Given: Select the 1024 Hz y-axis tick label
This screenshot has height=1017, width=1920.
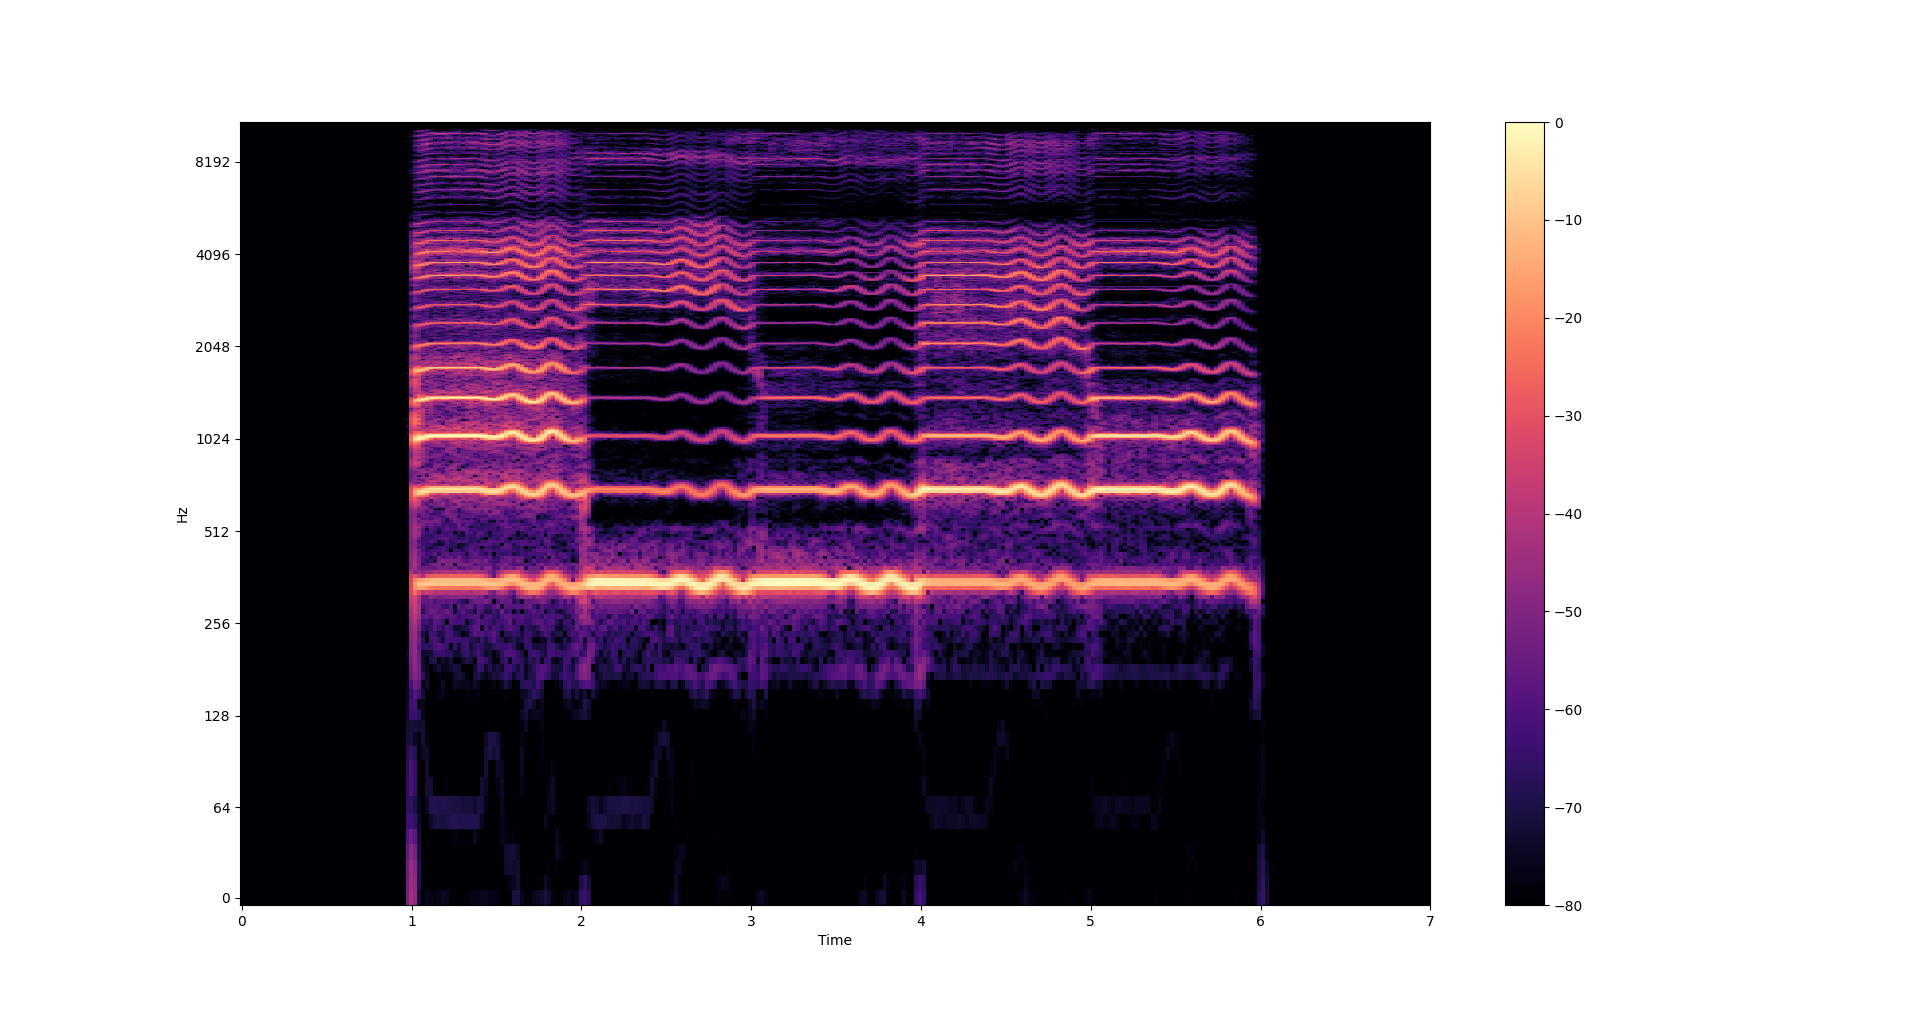Looking at the screenshot, I should pyautogui.click(x=212, y=439).
